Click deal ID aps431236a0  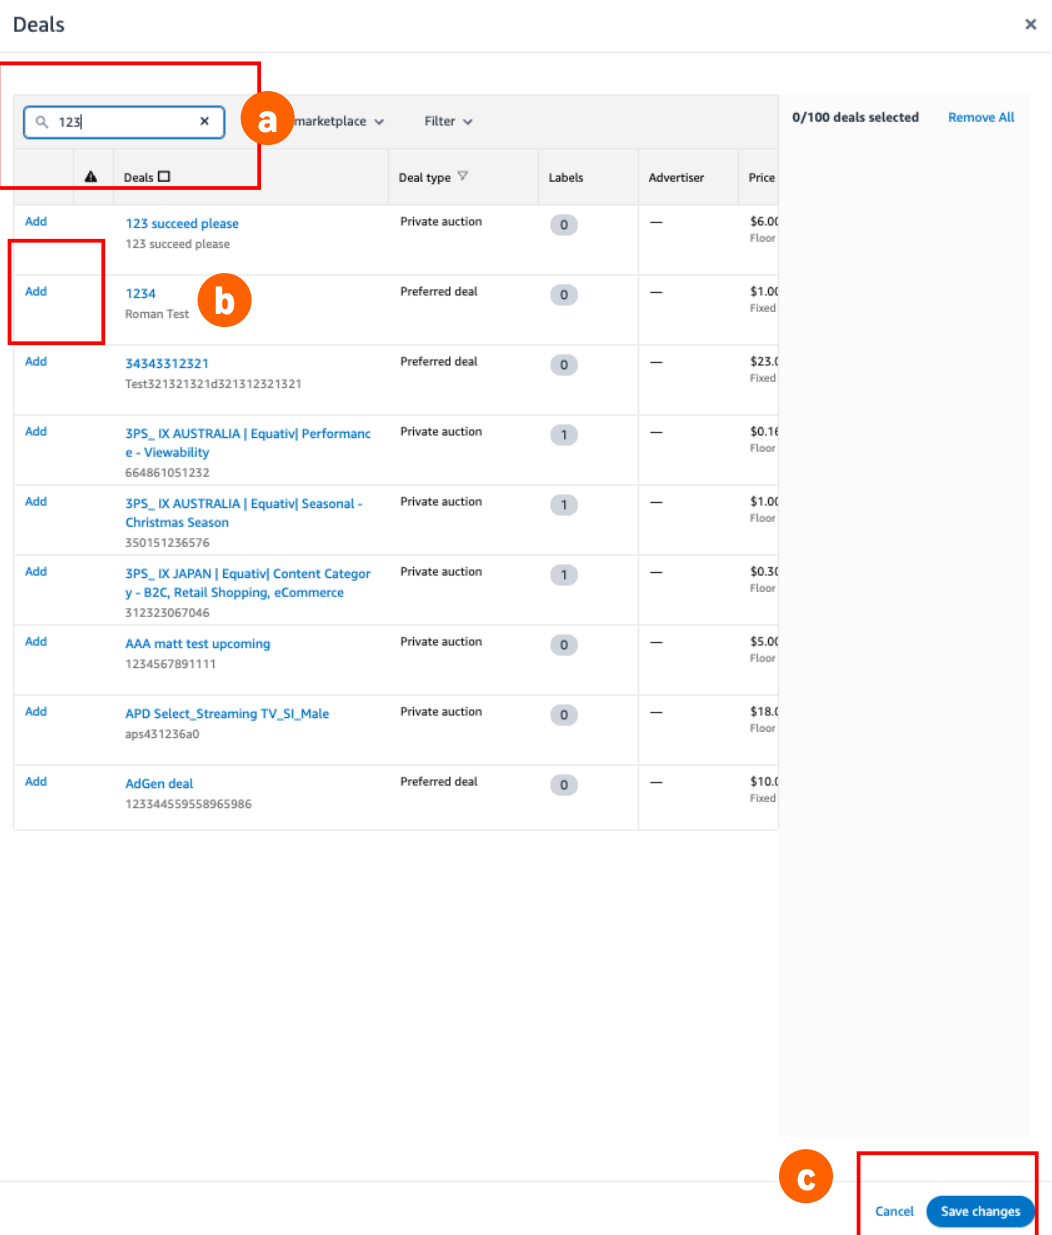coord(162,734)
